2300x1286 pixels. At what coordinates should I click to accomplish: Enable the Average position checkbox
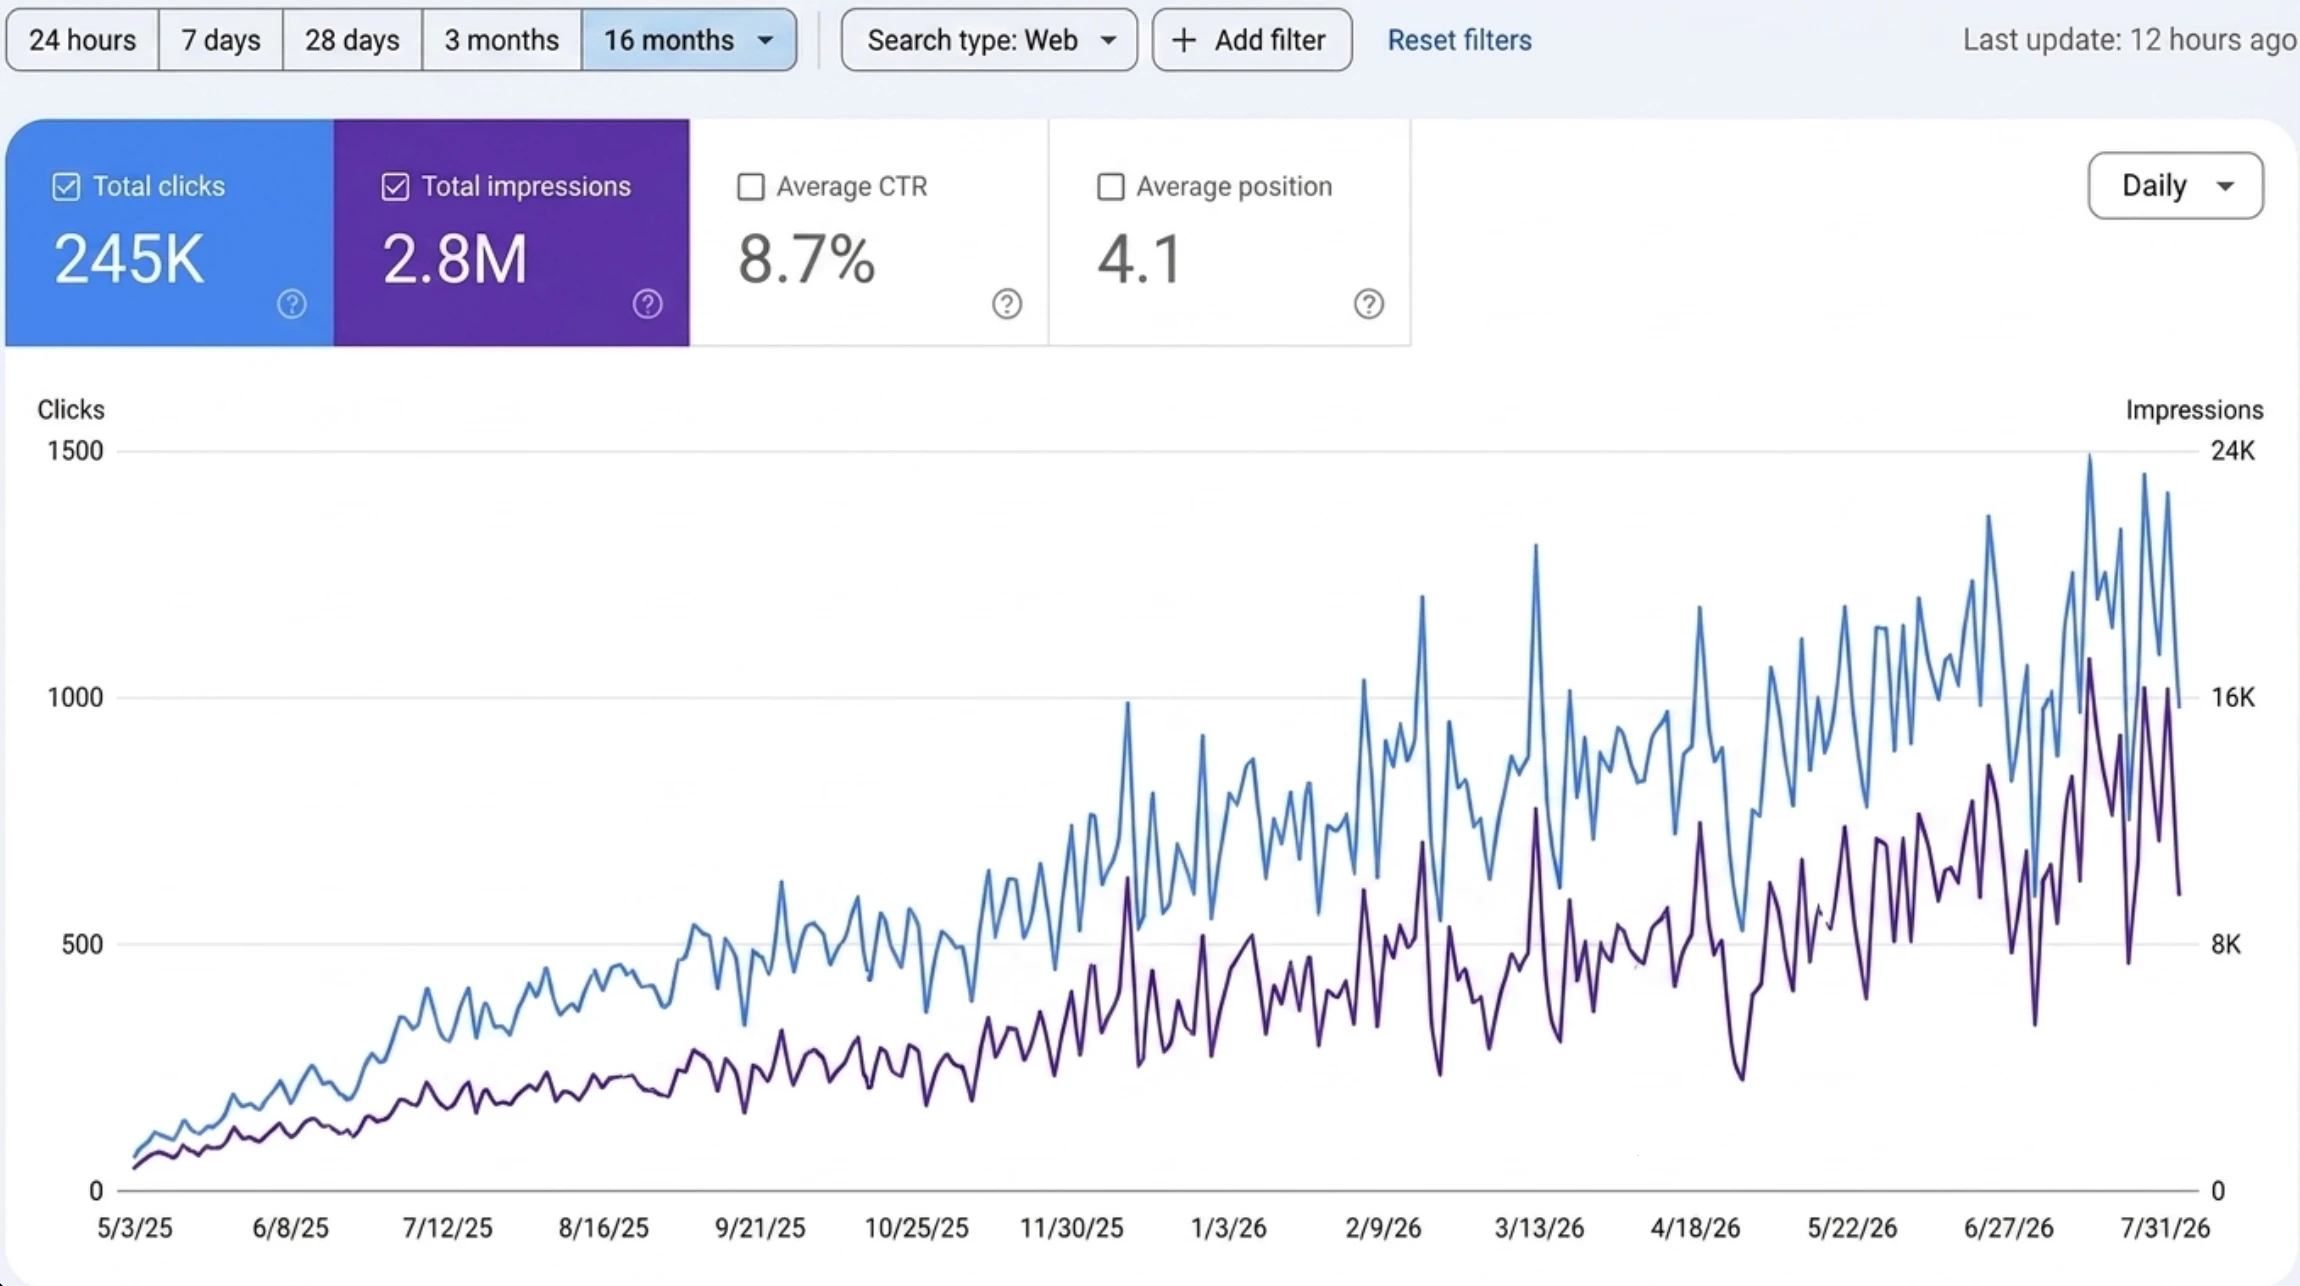(1110, 187)
